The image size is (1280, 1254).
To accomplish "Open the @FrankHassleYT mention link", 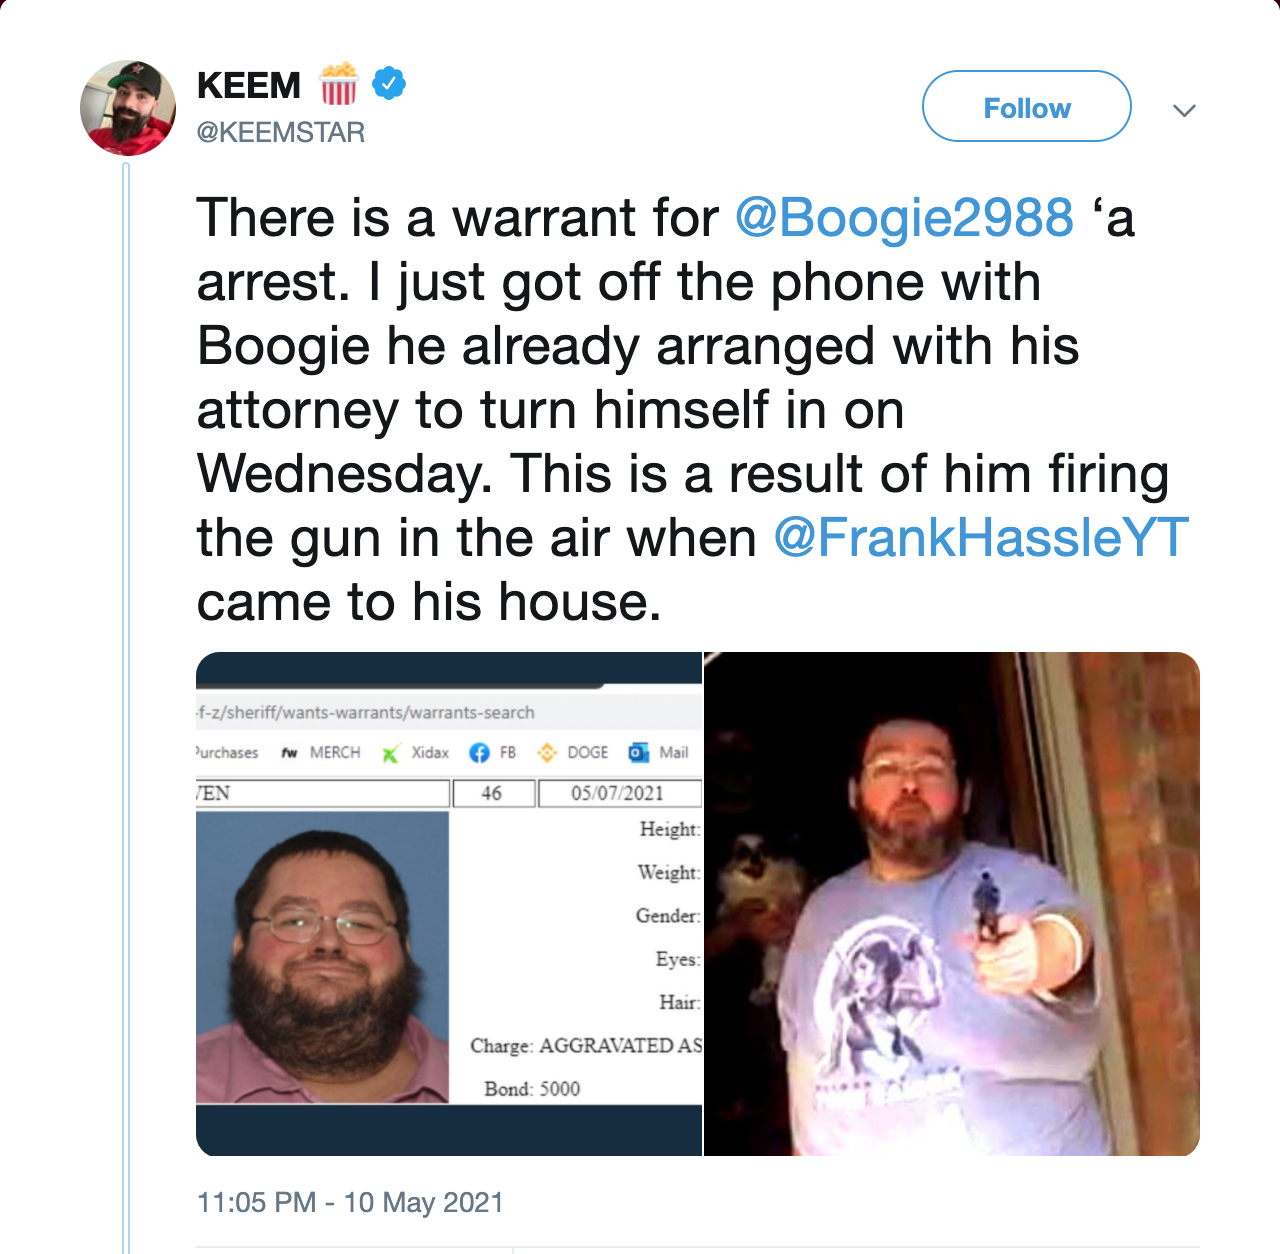I will click(x=981, y=537).
